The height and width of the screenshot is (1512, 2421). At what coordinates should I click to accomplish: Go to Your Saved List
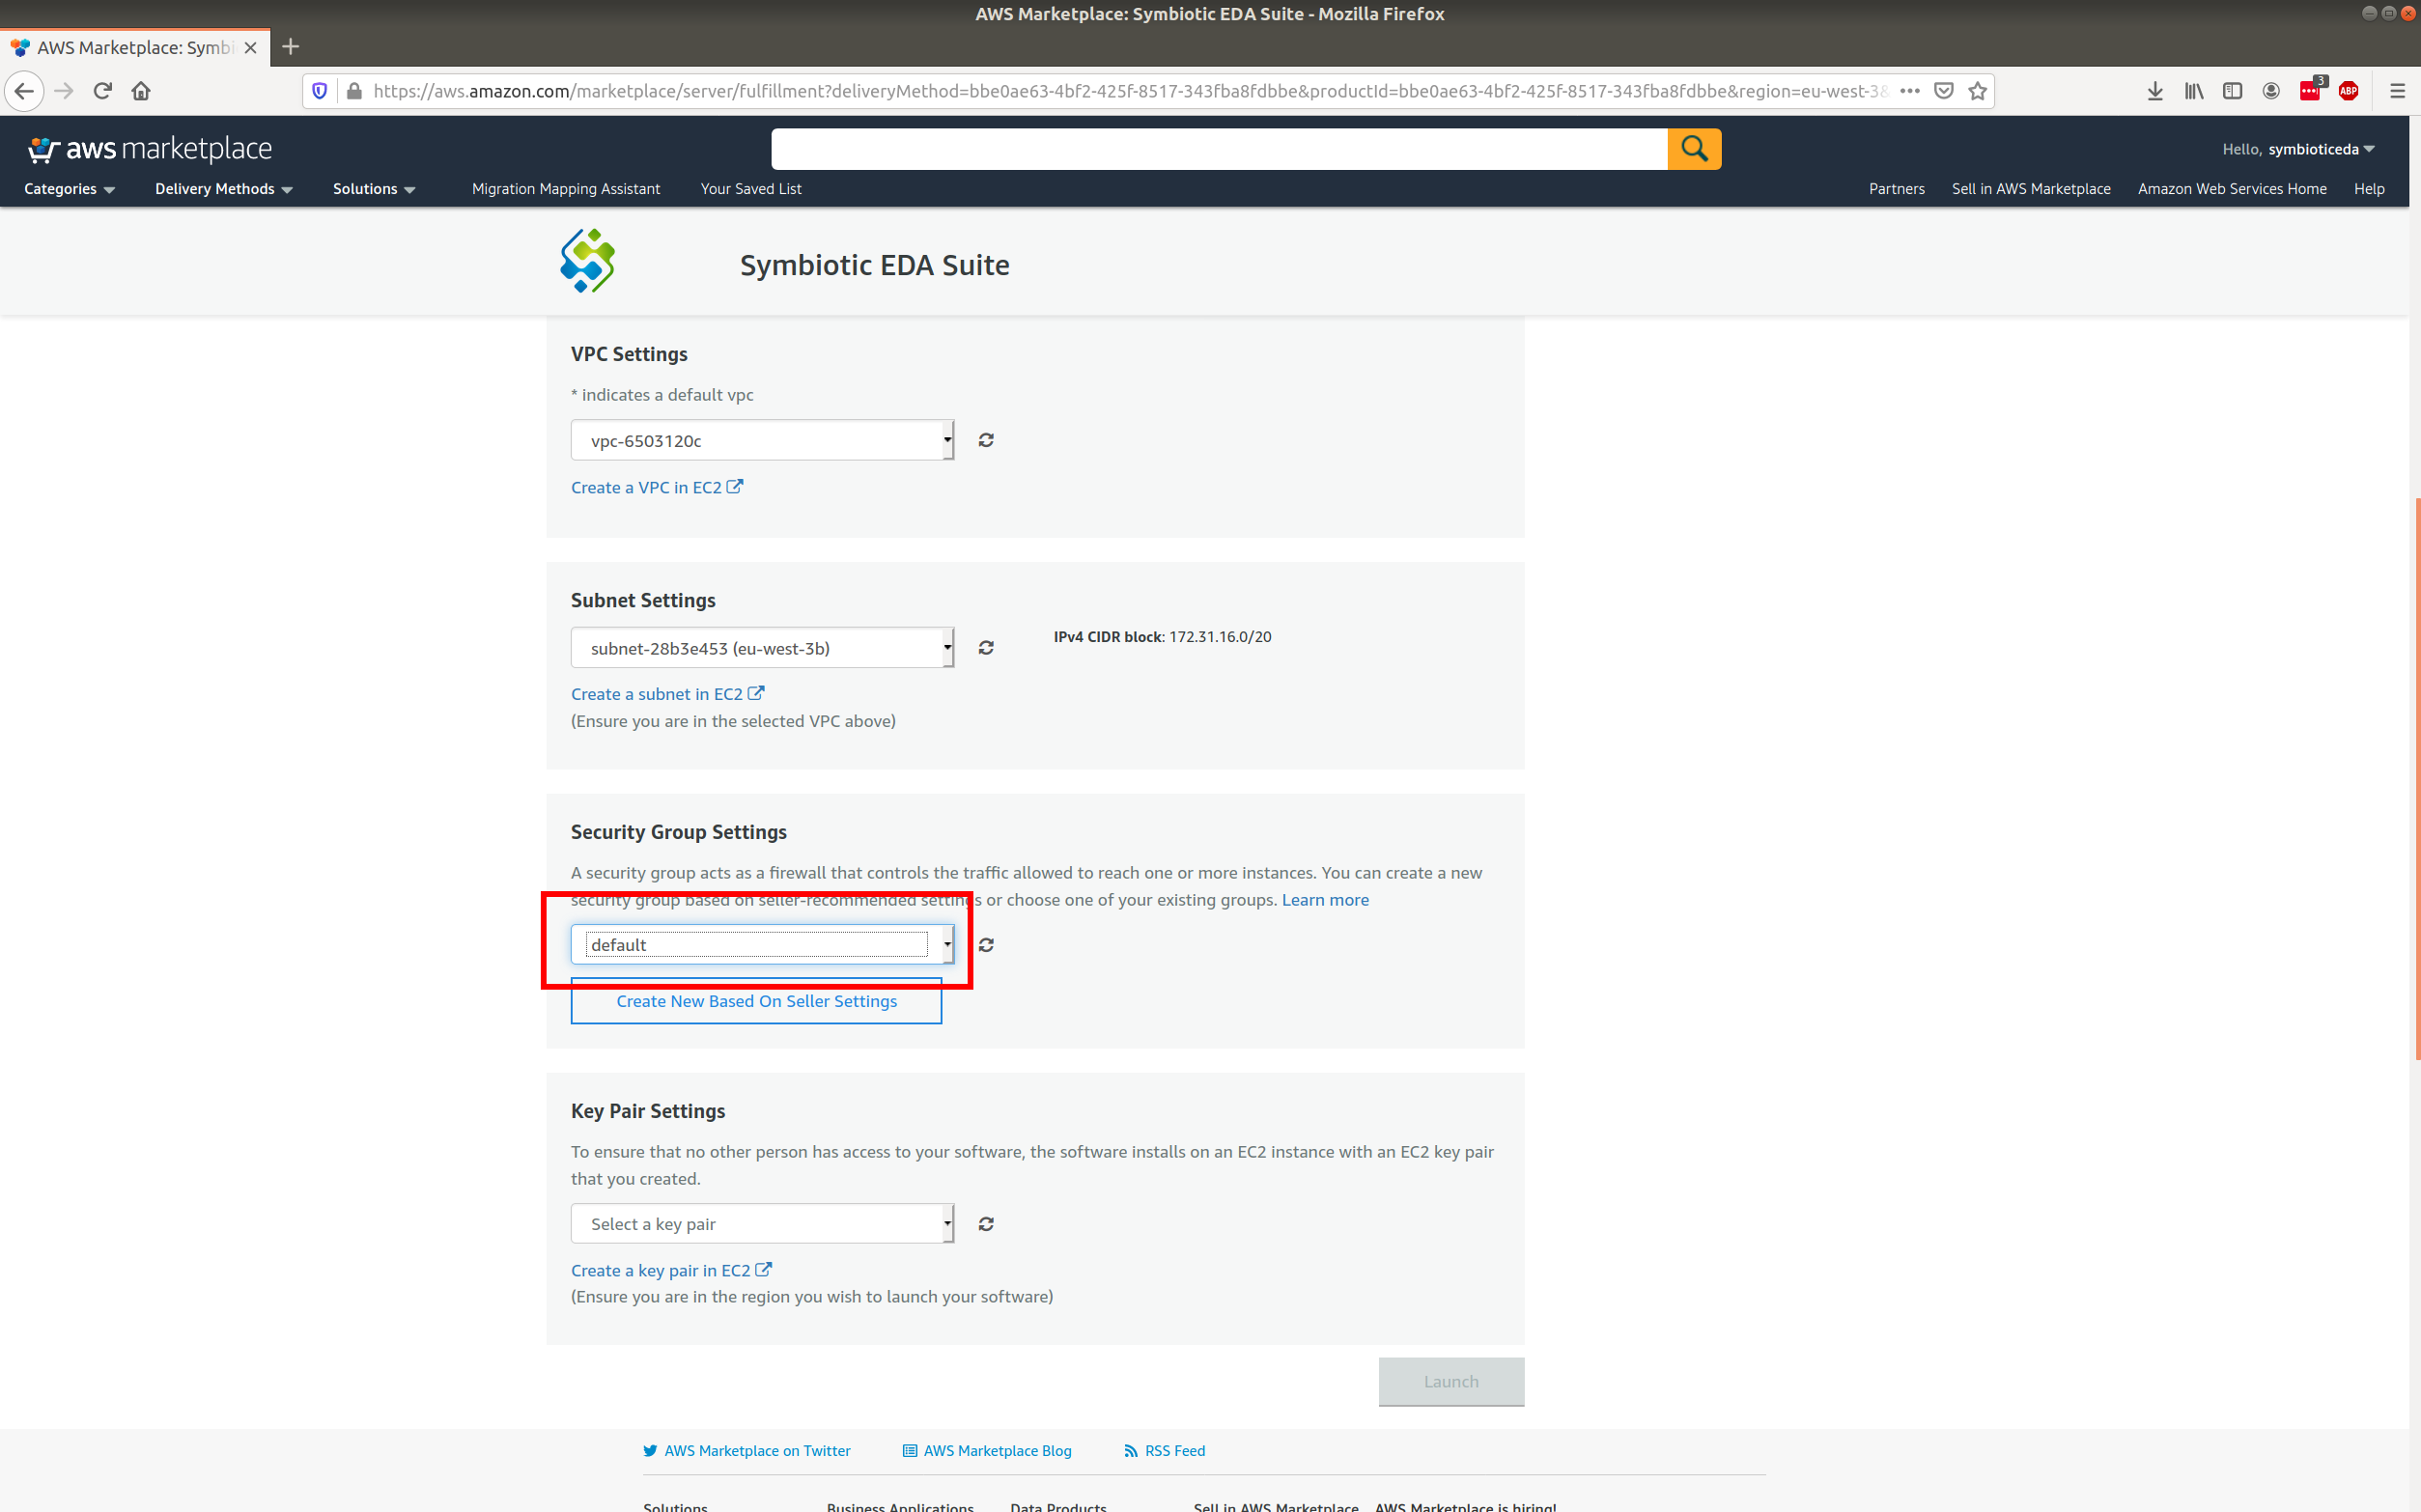click(751, 189)
